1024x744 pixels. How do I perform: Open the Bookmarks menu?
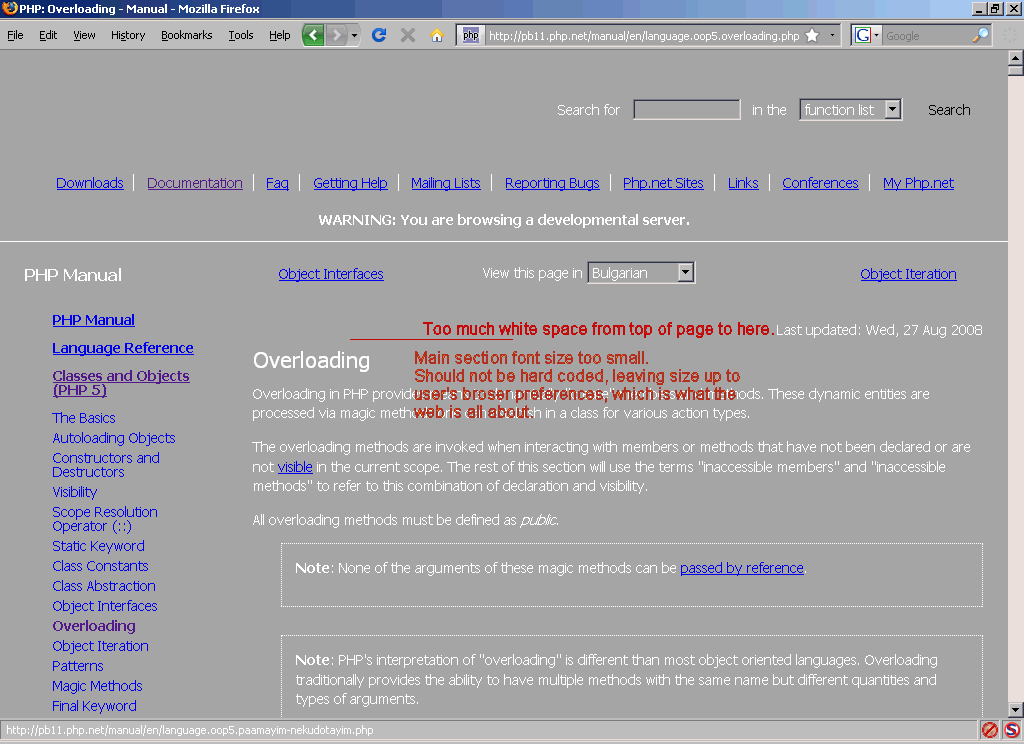pyautogui.click(x=187, y=35)
